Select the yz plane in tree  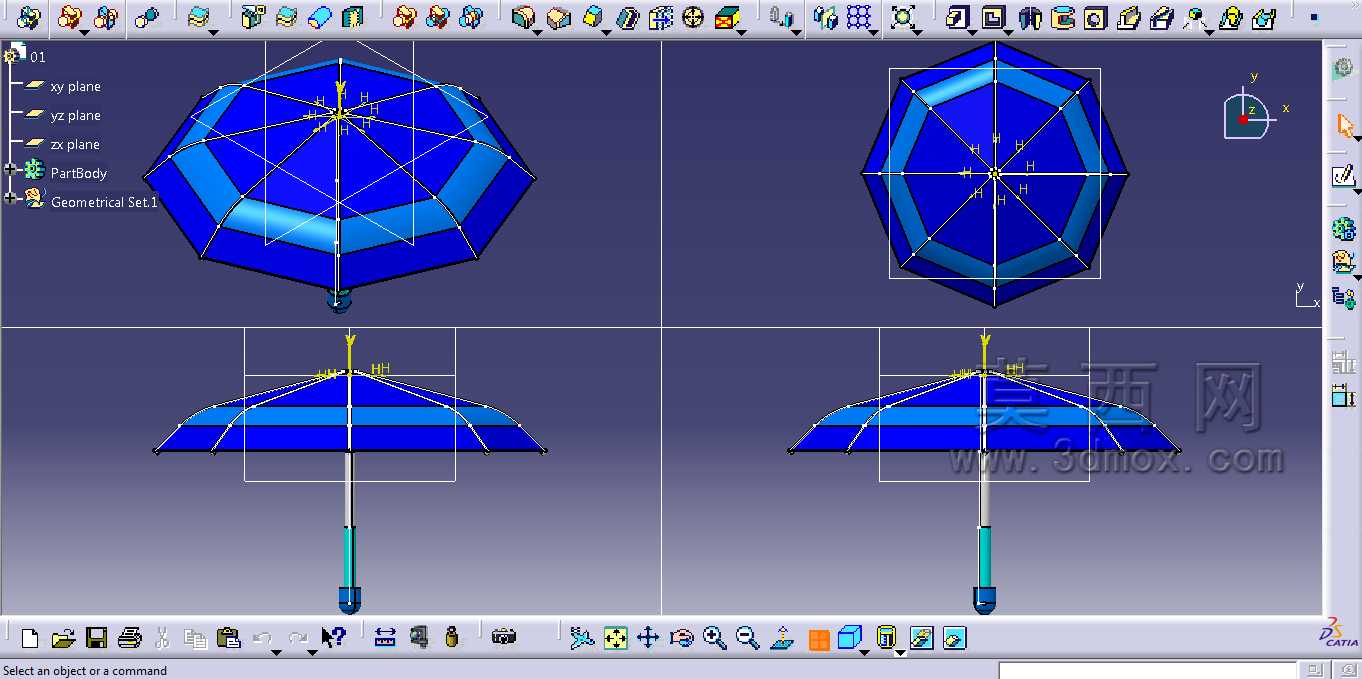[x=75, y=116]
